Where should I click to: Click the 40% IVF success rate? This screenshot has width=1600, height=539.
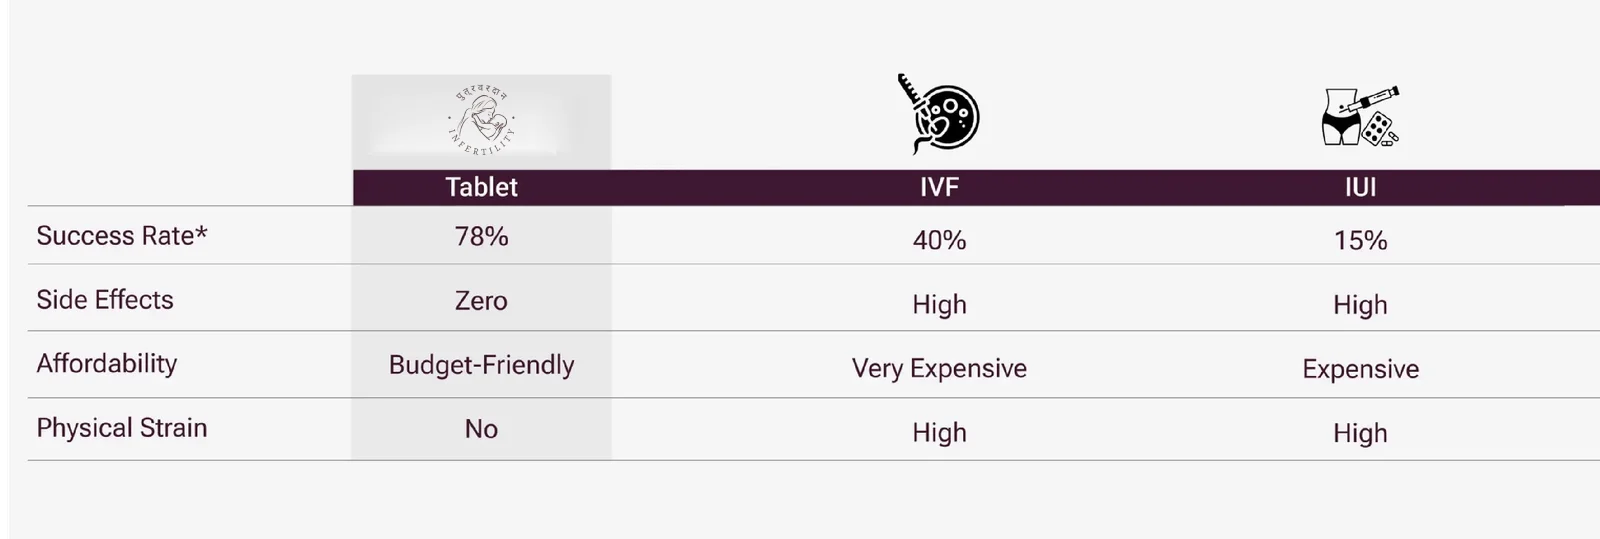pyautogui.click(x=939, y=241)
